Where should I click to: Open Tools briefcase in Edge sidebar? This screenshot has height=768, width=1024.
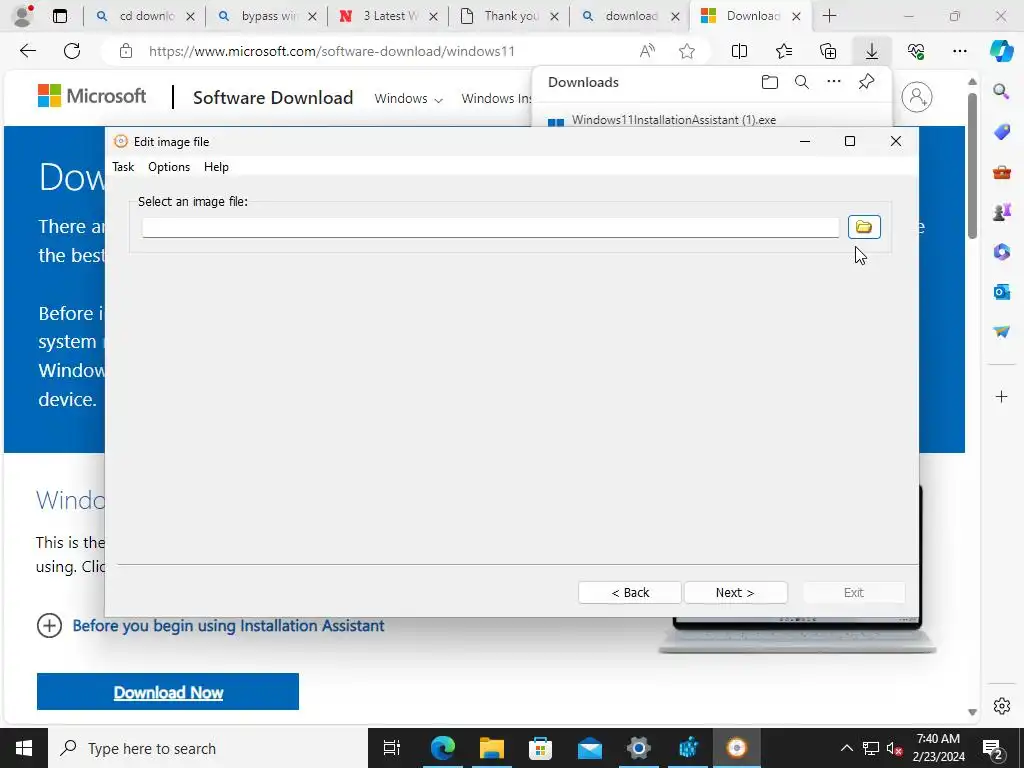coord(1001,172)
